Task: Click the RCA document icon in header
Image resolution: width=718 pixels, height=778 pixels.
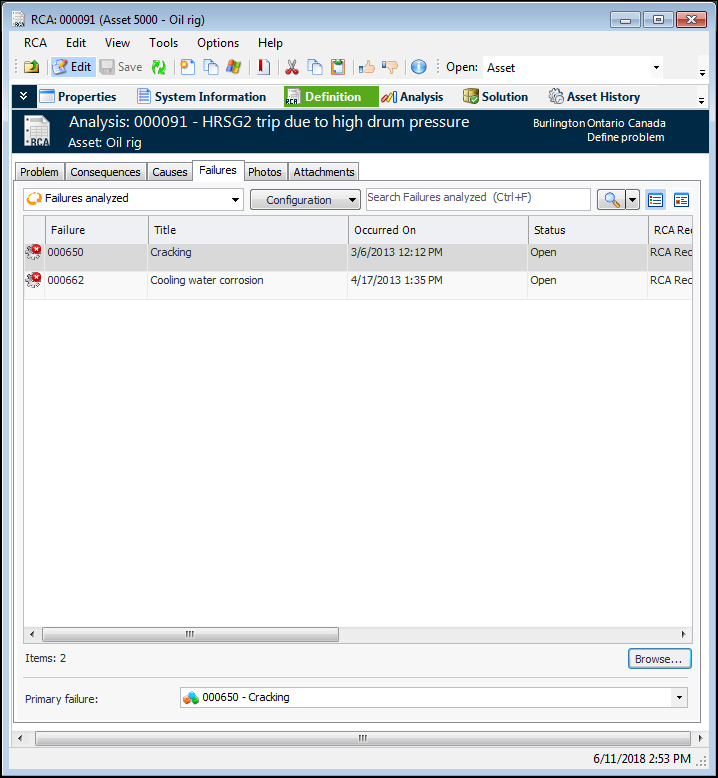Action: [38, 131]
